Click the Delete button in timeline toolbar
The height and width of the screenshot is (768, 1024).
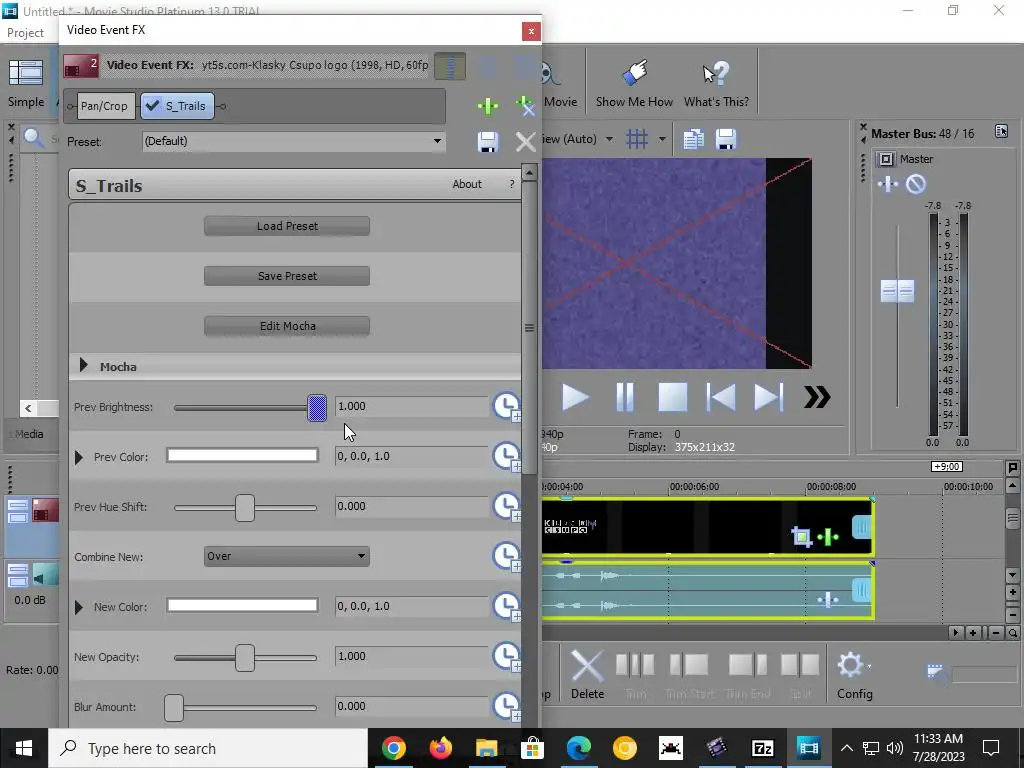(587, 675)
